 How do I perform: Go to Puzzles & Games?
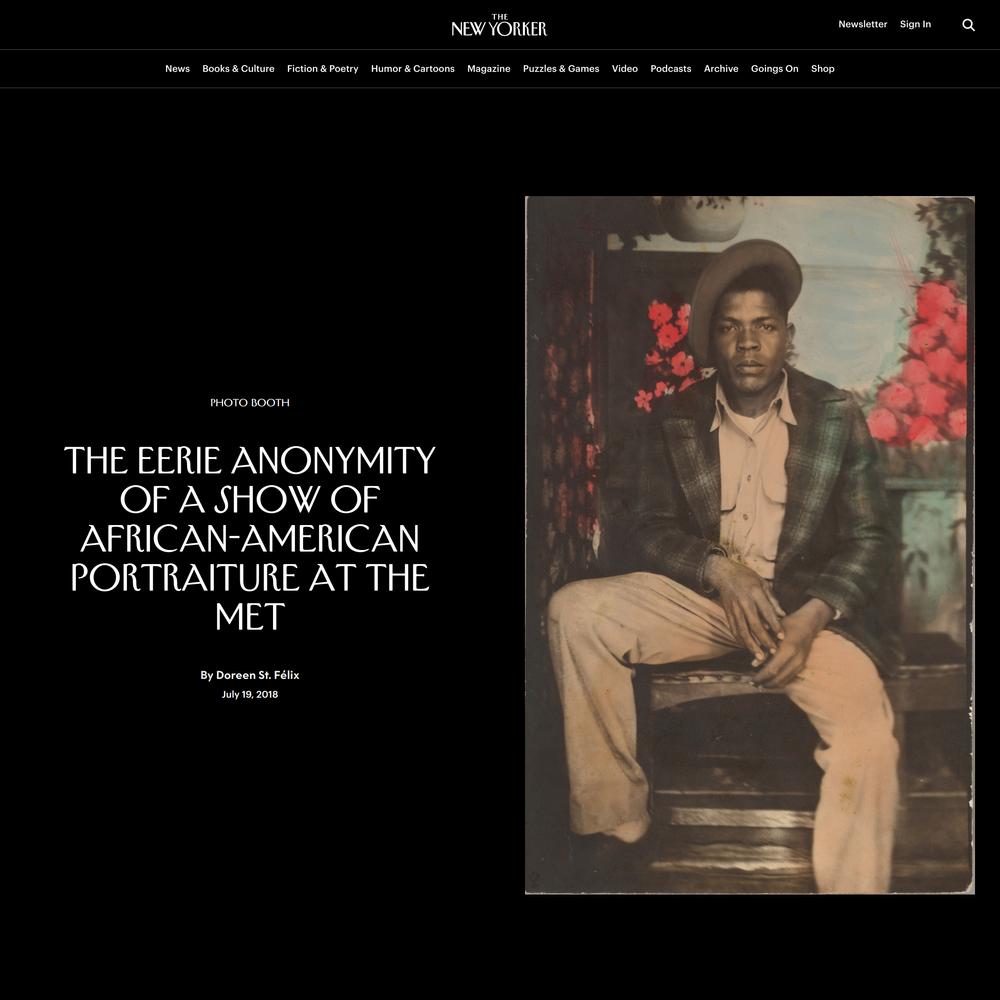[x=561, y=69]
